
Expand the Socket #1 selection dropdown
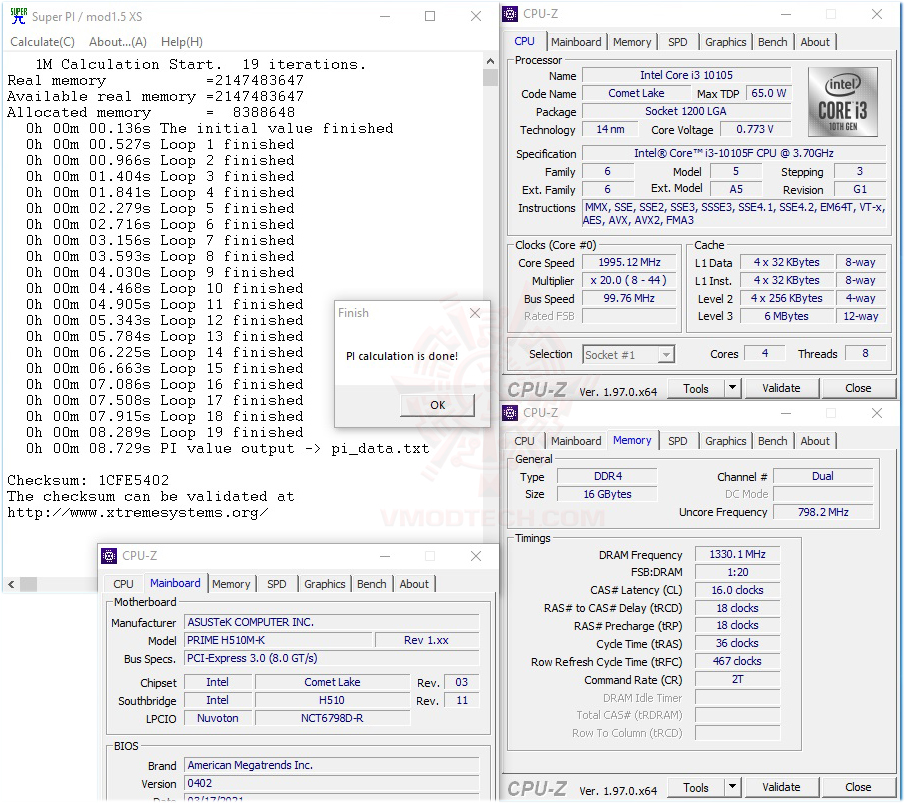click(x=666, y=354)
